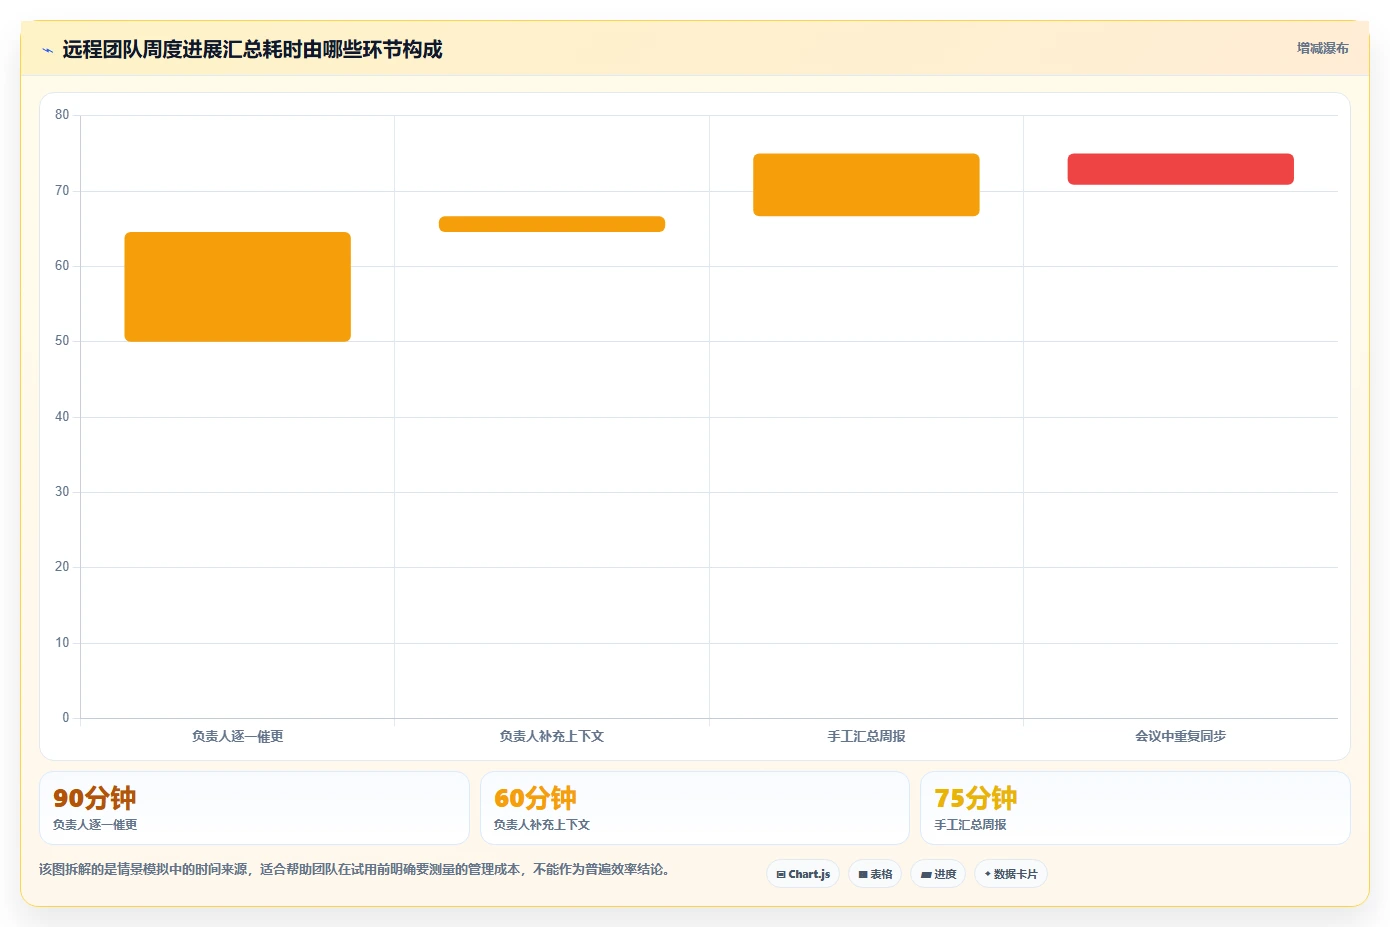Click y-axis tick label 30
The height and width of the screenshot is (927, 1390).
pos(62,492)
